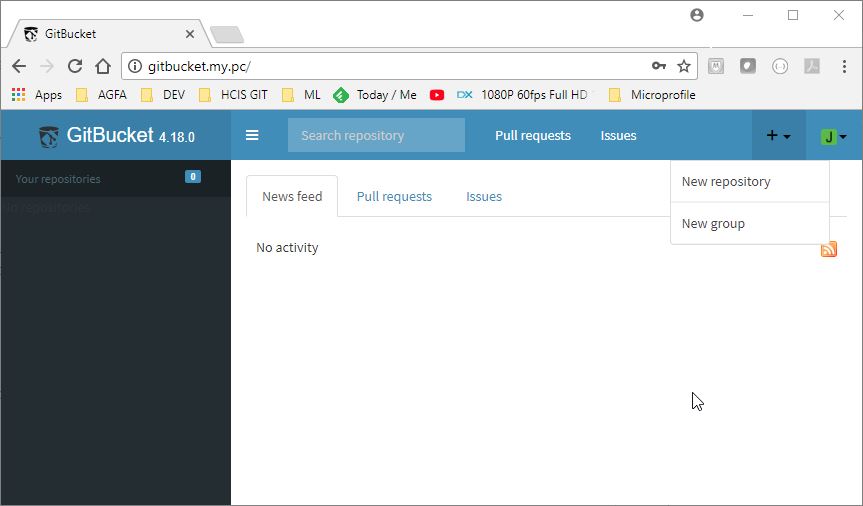This screenshot has width=863, height=506.
Task: Open the YouTube bookmark icon
Action: coord(437,95)
